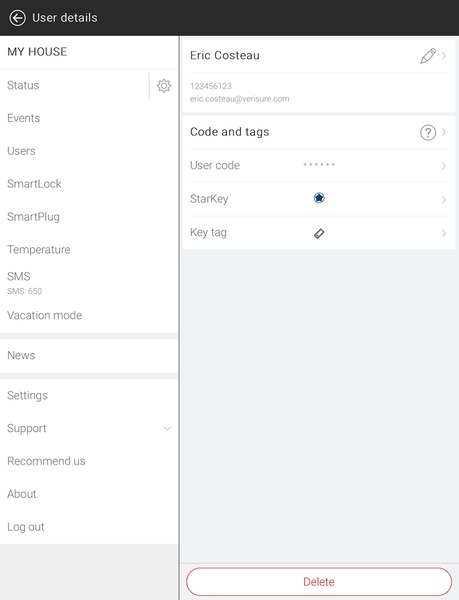The width and height of the screenshot is (459, 600).
Task: Open chevron next to pencil icon
Action: (444, 56)
